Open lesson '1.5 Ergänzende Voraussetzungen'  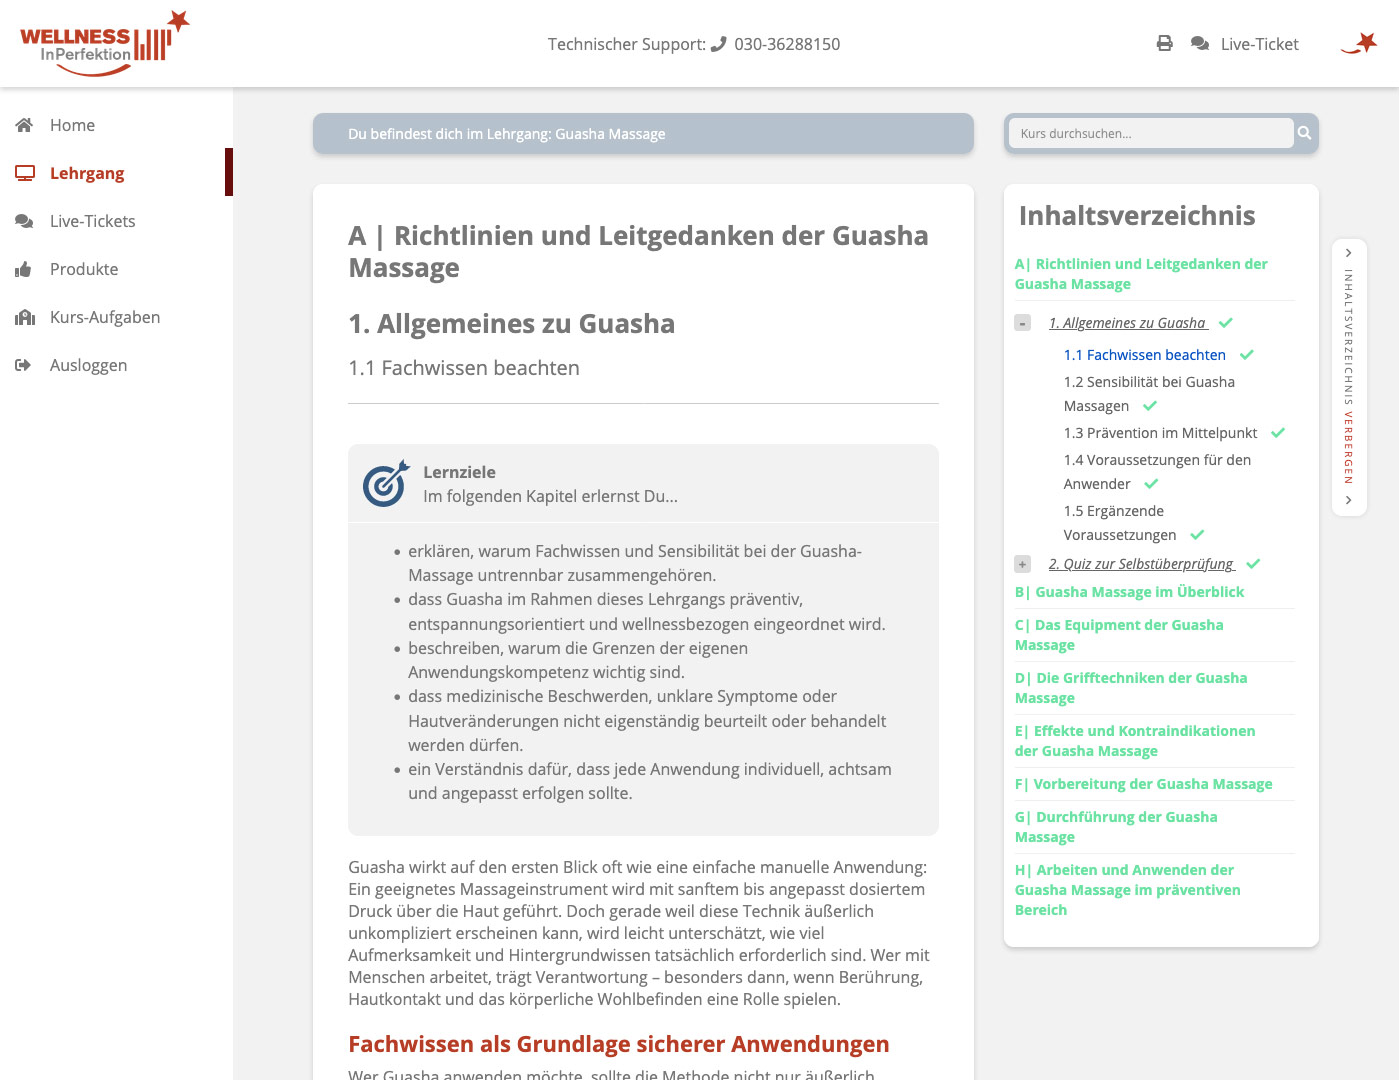1120,523
